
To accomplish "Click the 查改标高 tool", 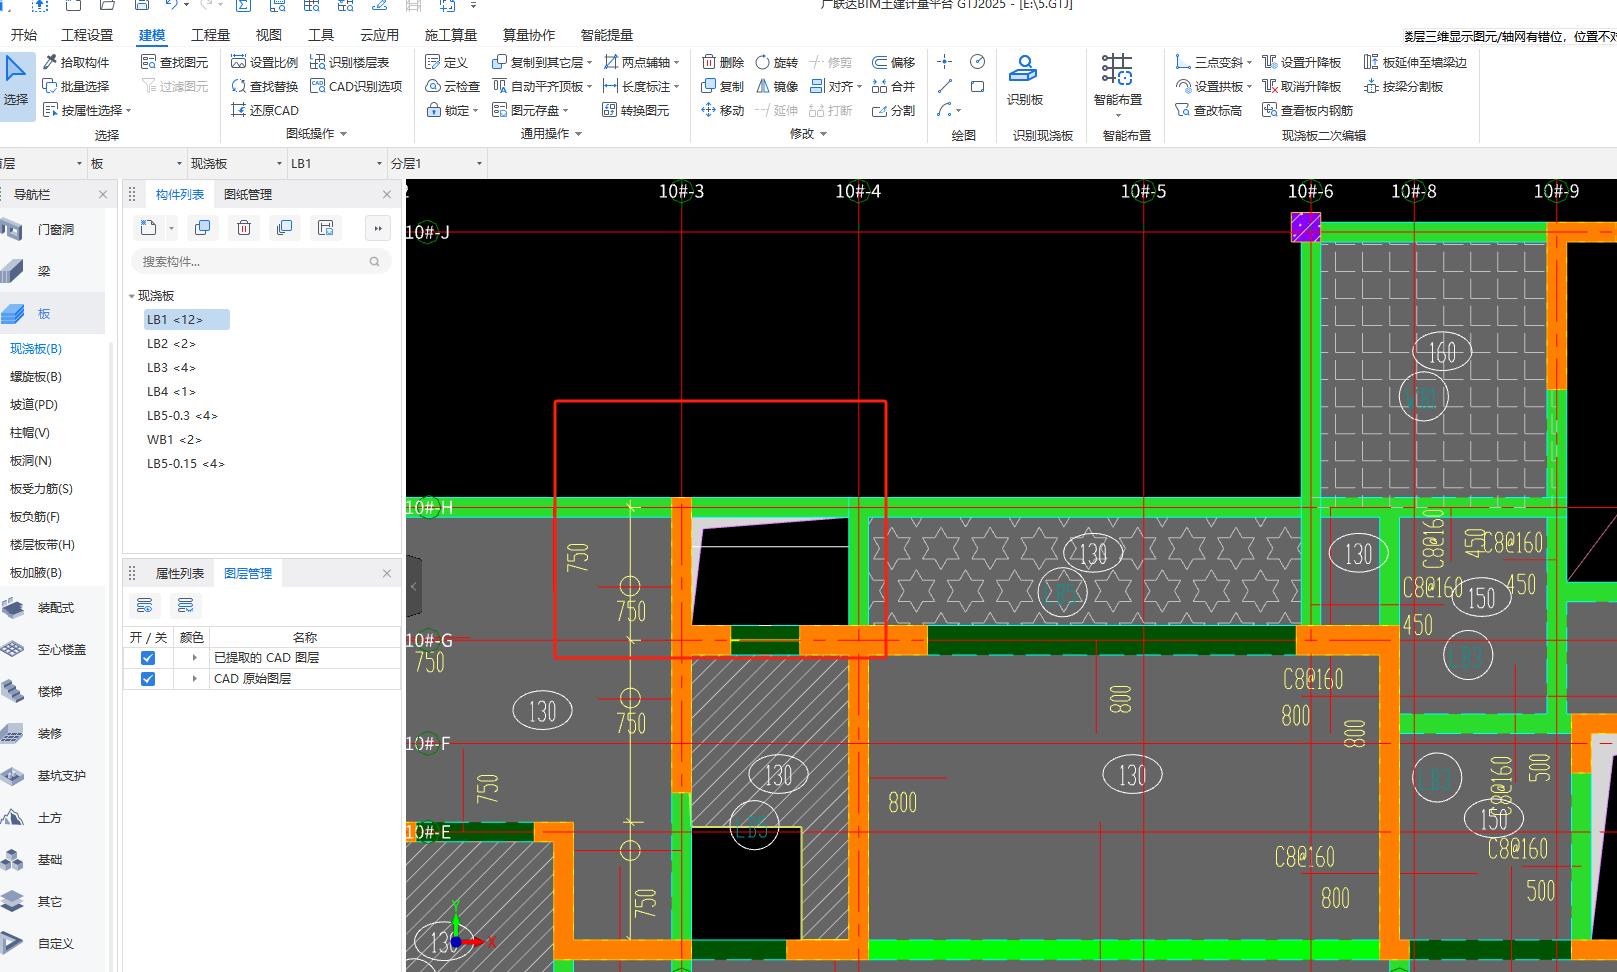I will [x=1209, y=110].
